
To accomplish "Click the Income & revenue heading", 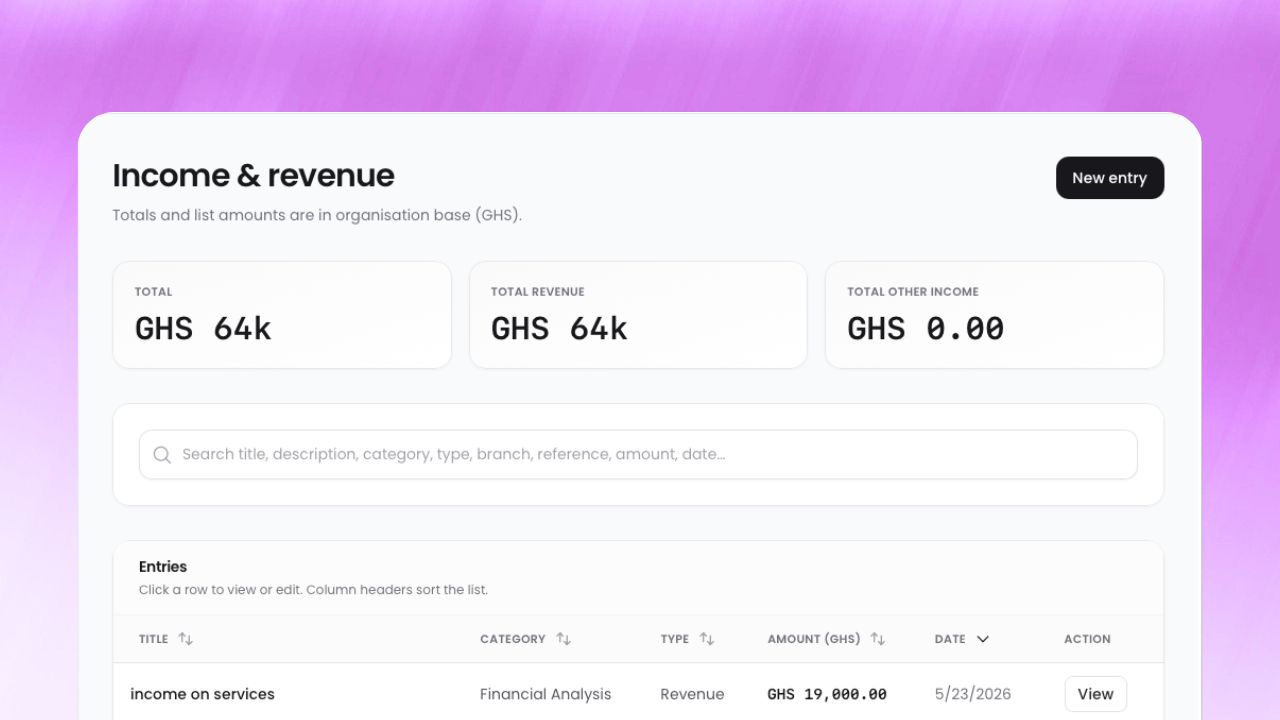I will coord(253,175).
